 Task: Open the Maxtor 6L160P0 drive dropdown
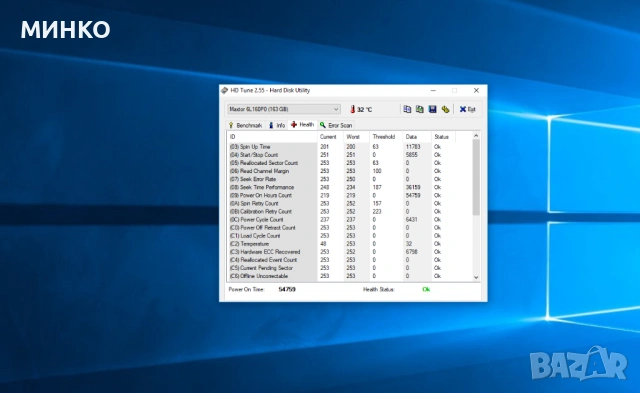click(x=283, y=109)
